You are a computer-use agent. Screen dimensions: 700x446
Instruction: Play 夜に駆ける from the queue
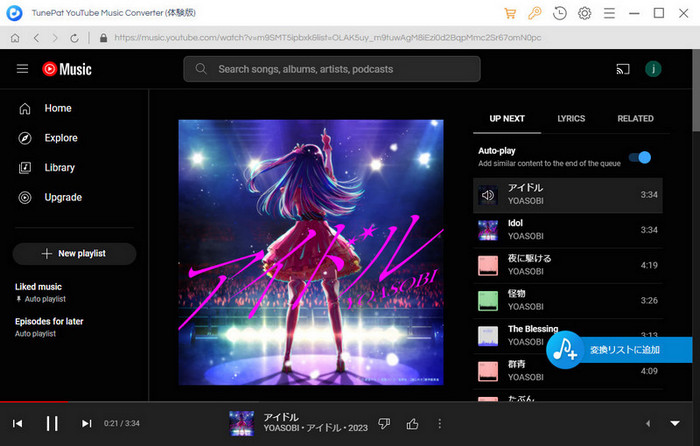pos(567,265)
